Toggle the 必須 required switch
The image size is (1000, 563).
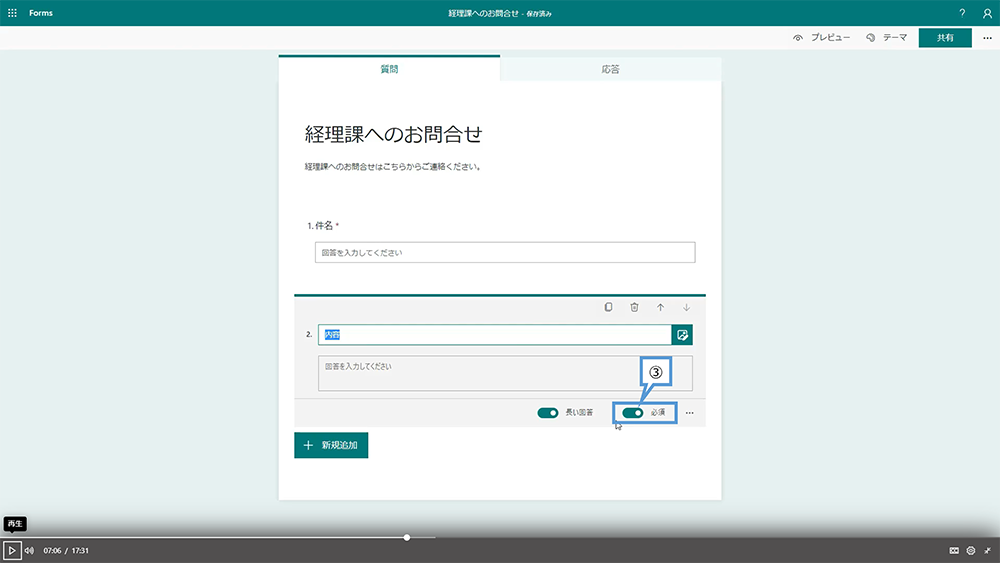pos(633,413)
